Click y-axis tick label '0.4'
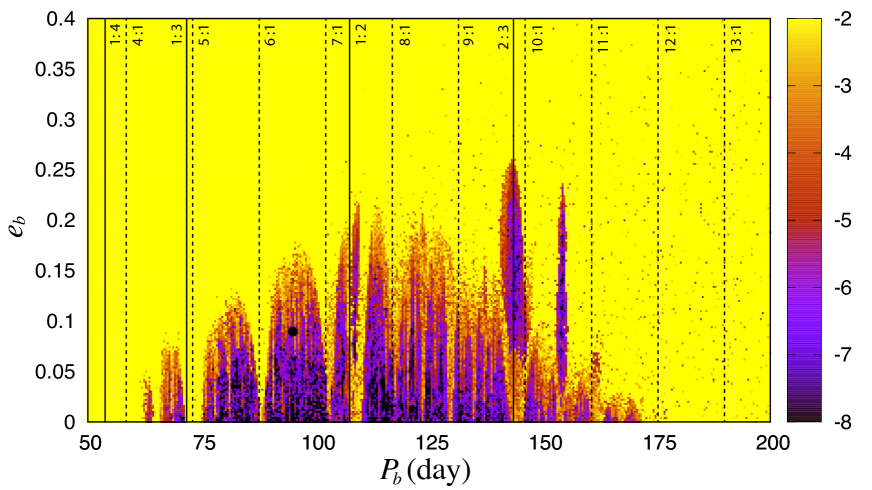 61,19
